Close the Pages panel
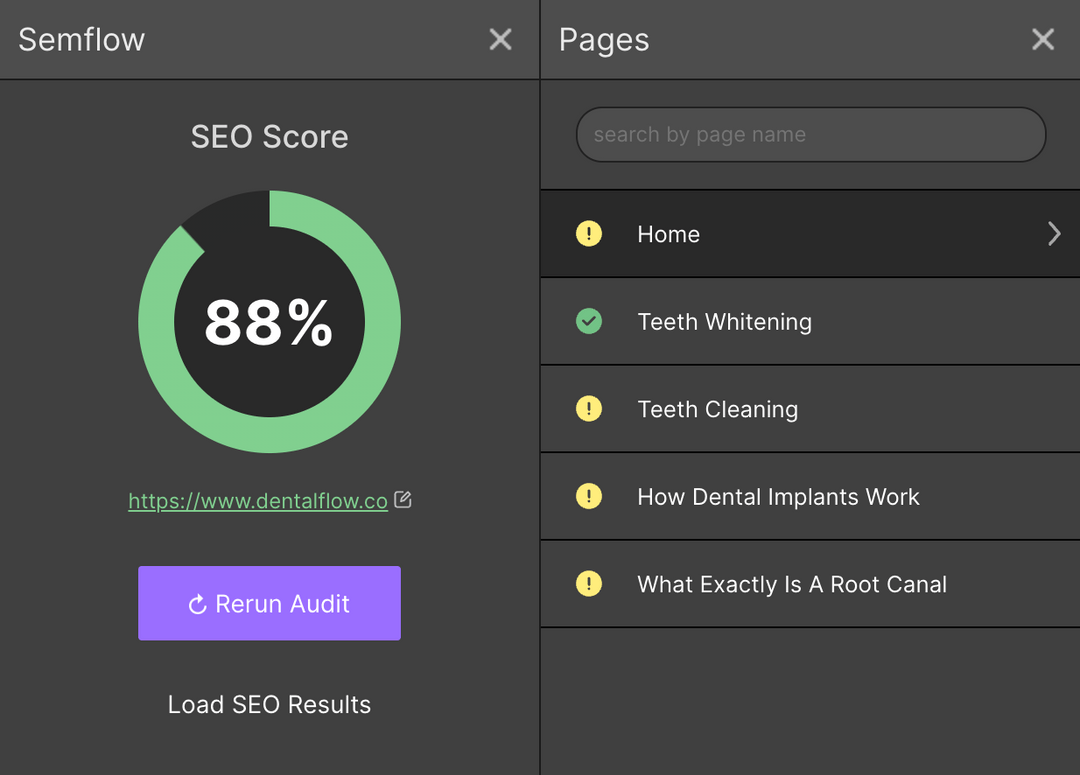Image resolution: width=1080 pixels, height=775 pixels. pos(1043,39)
